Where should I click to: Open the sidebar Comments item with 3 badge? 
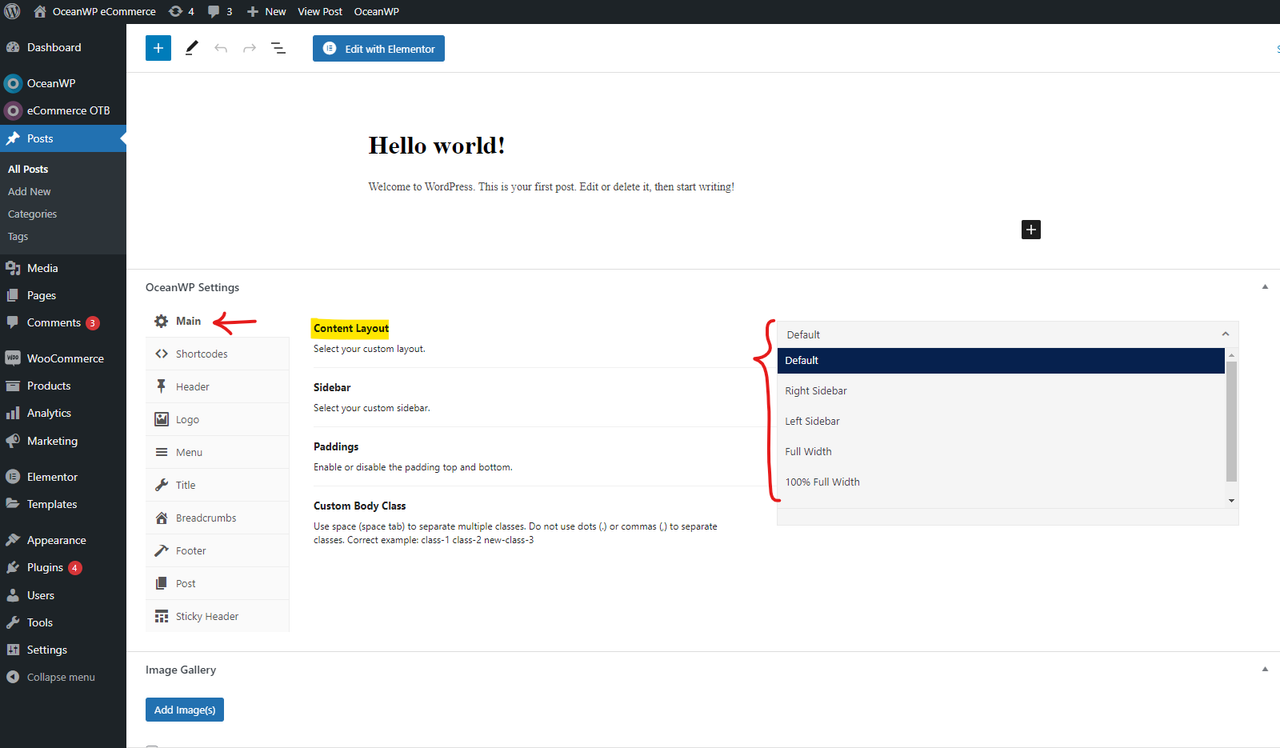pos(63,322)
